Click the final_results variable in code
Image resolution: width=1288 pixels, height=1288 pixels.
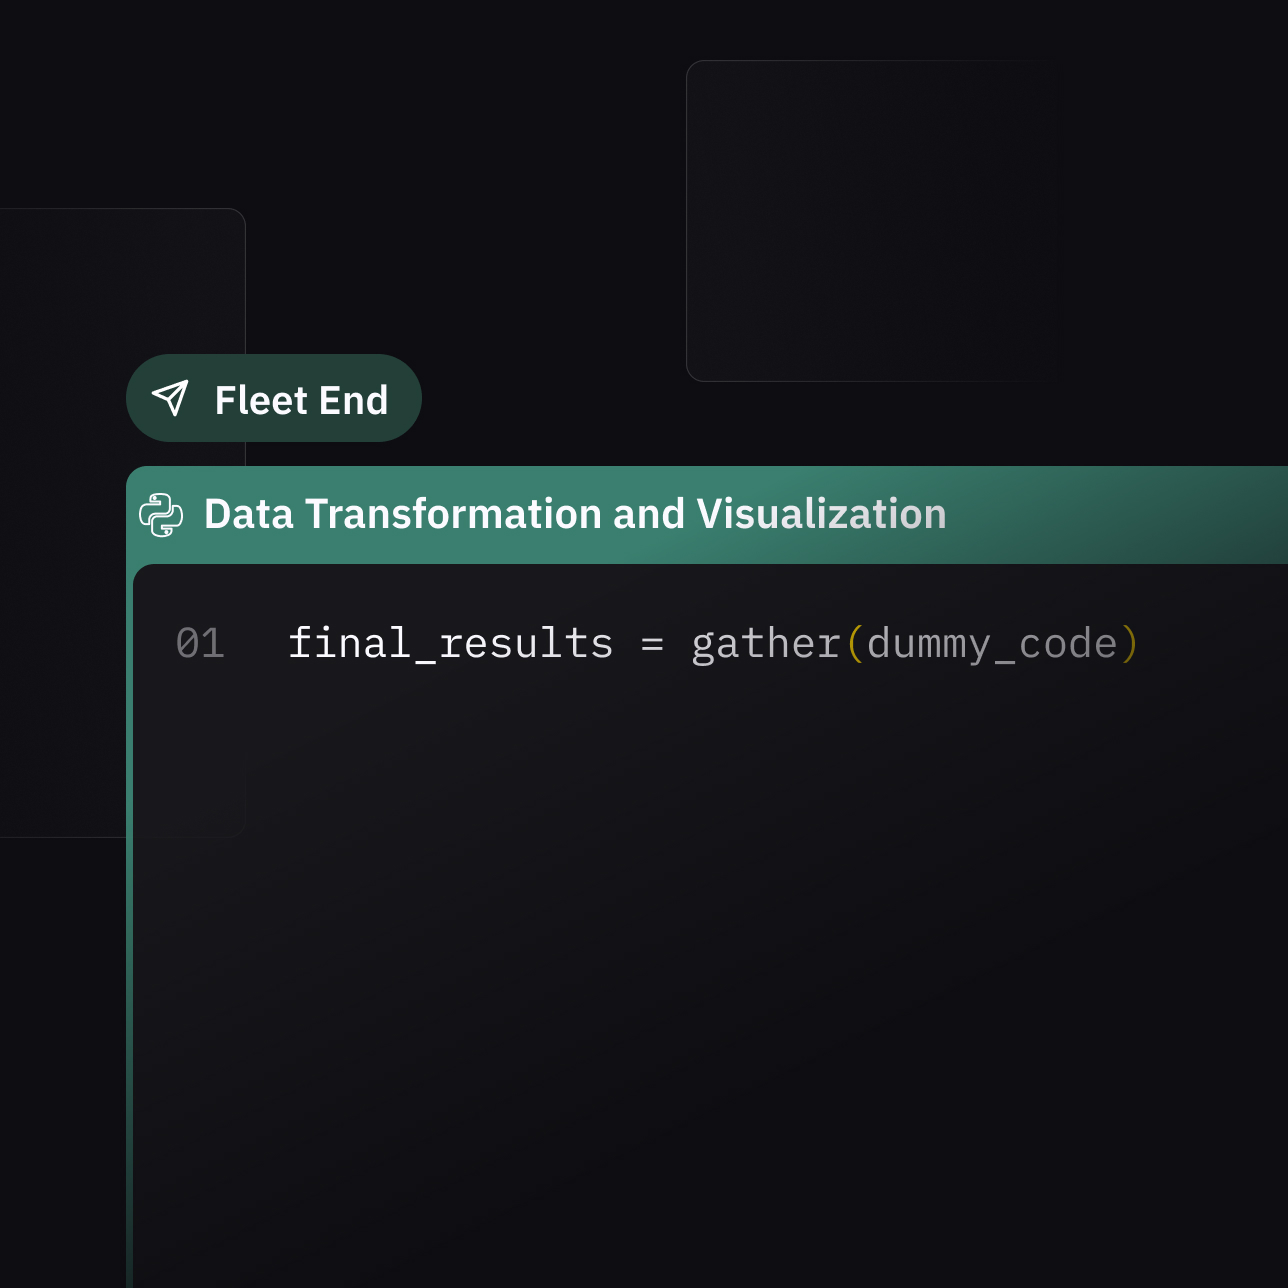click(450, 643)
